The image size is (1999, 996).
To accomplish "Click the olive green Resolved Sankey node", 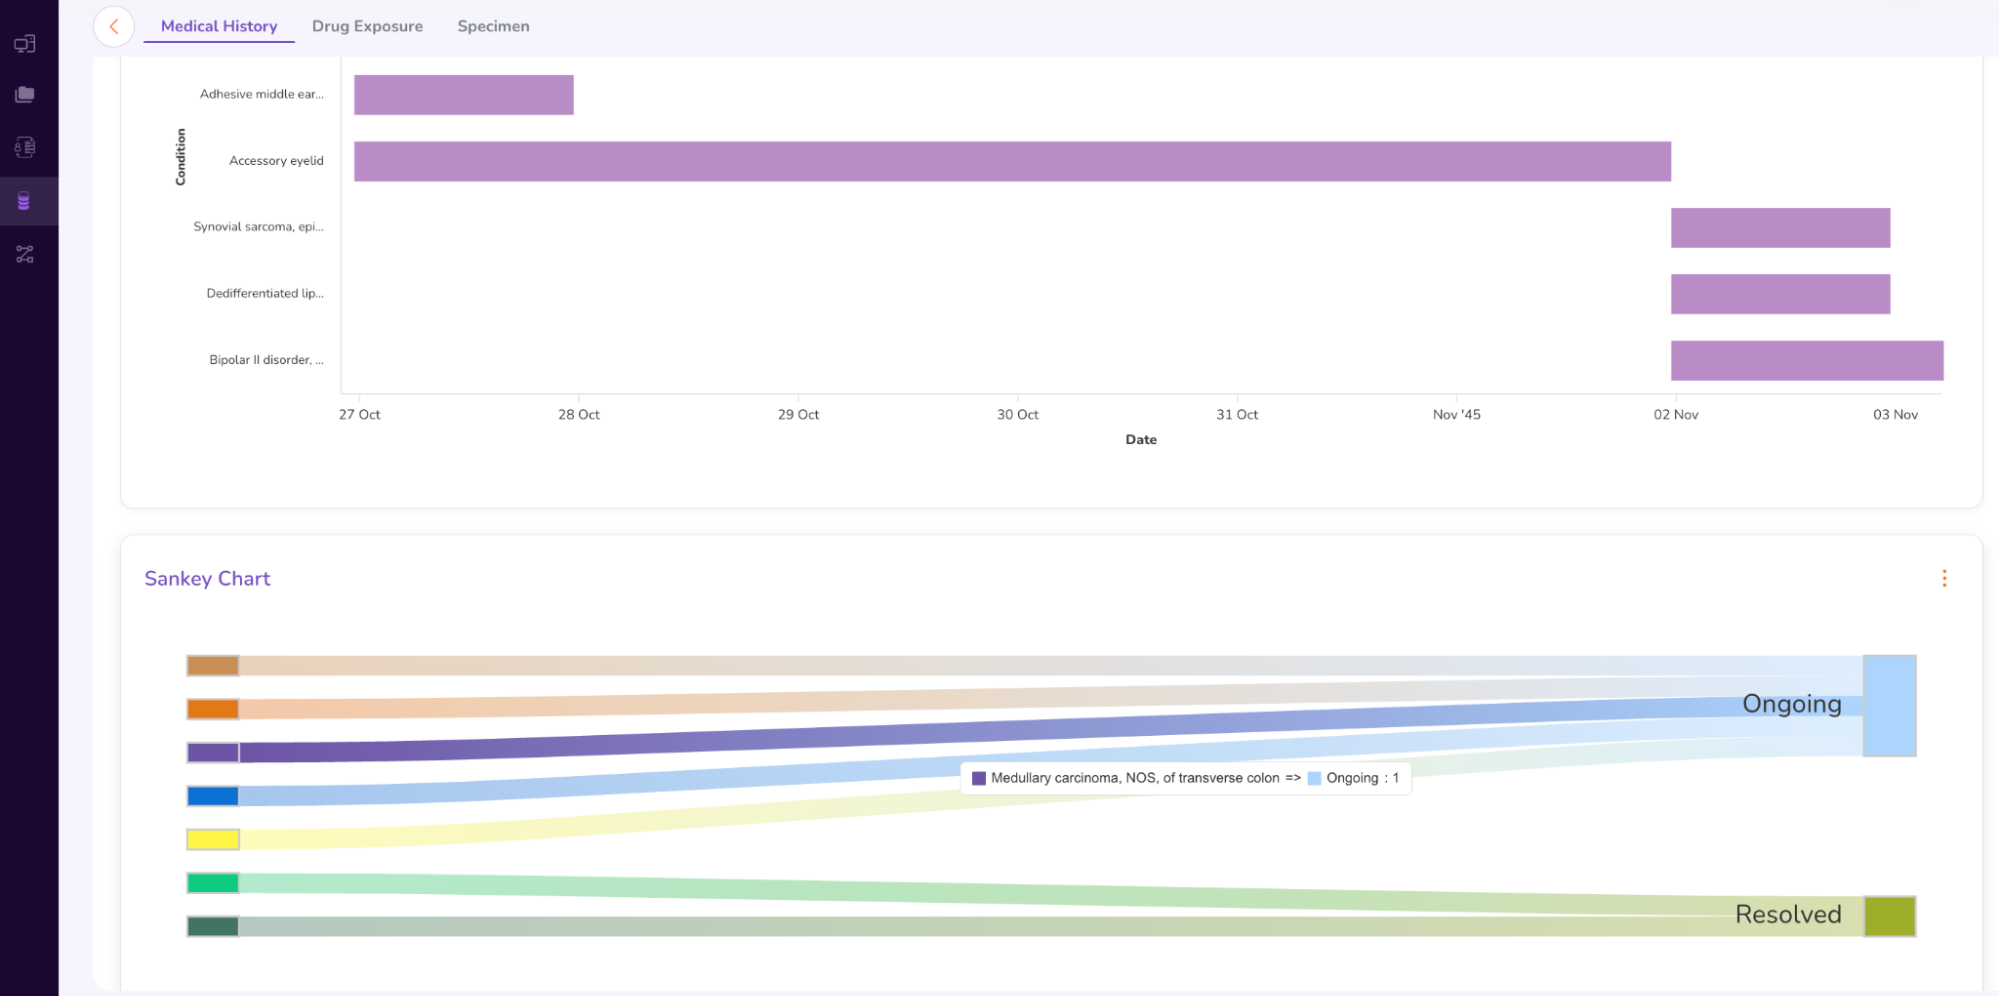I will [x=1888, y=916].
